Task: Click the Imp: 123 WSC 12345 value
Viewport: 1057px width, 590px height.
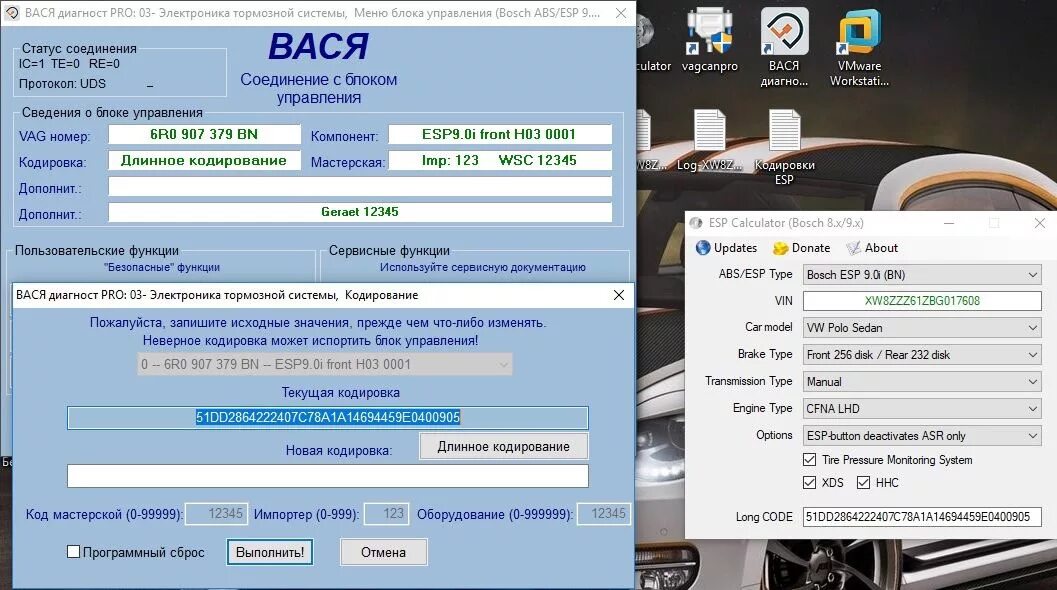Action: (x=500, y=160)
